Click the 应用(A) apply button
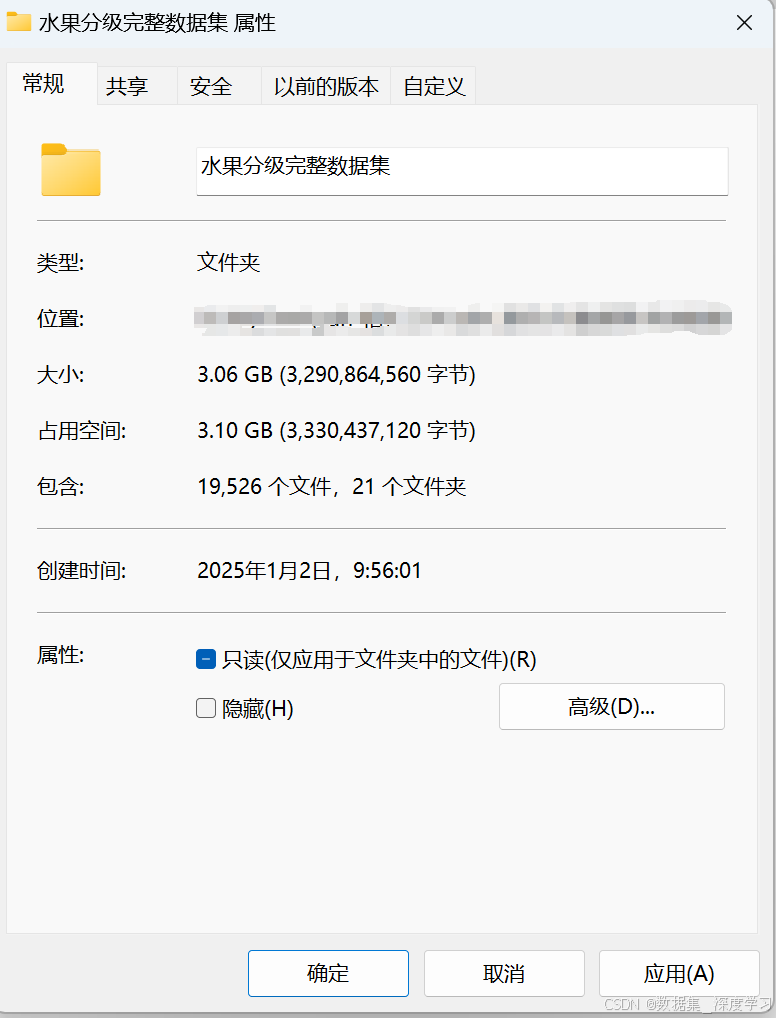Viewport: 776px width, 1018px height. pyautogui.click(x=679, y=973)
